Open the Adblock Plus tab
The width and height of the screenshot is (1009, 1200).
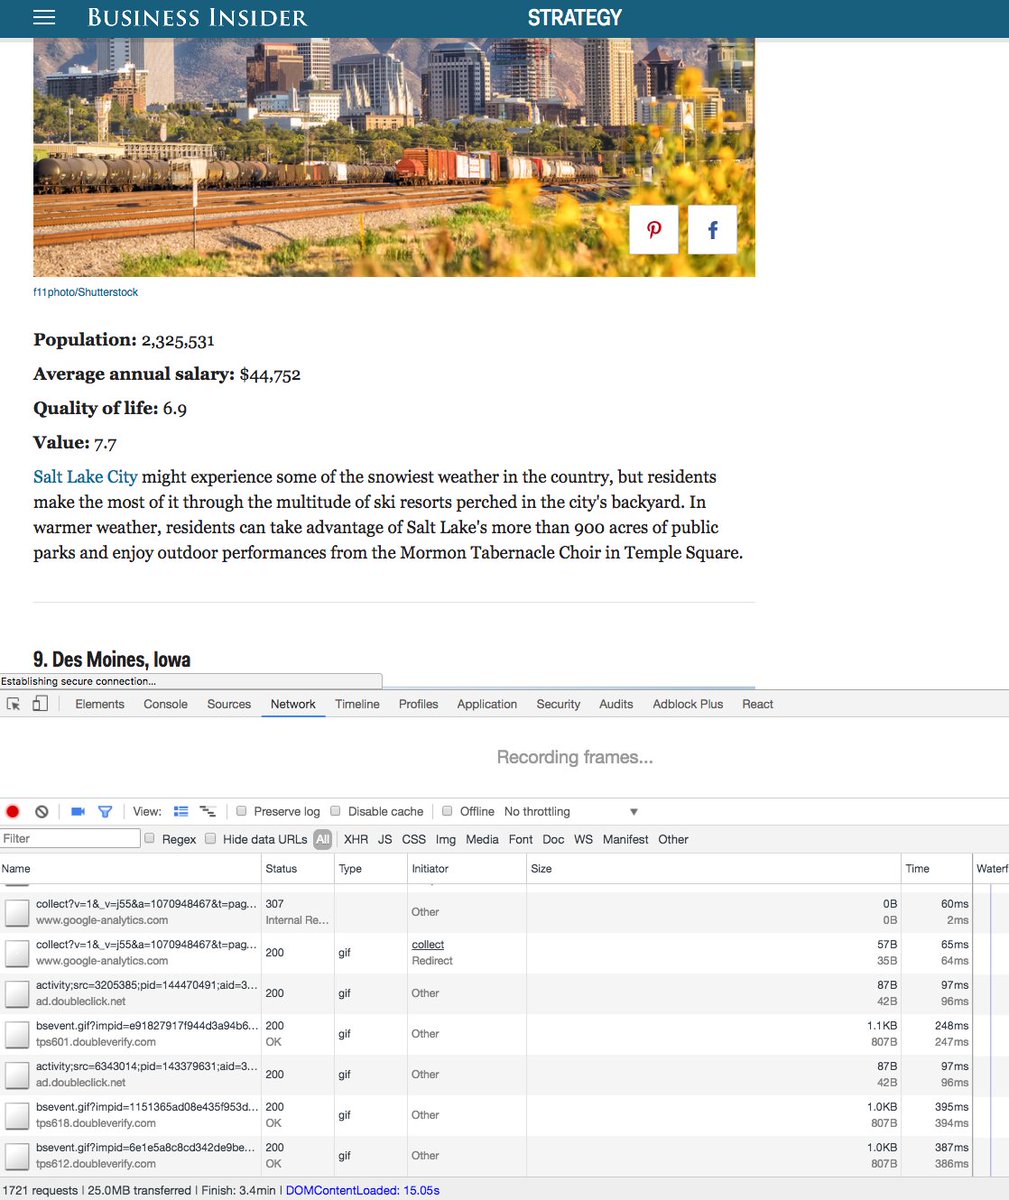tap(688, 704)
